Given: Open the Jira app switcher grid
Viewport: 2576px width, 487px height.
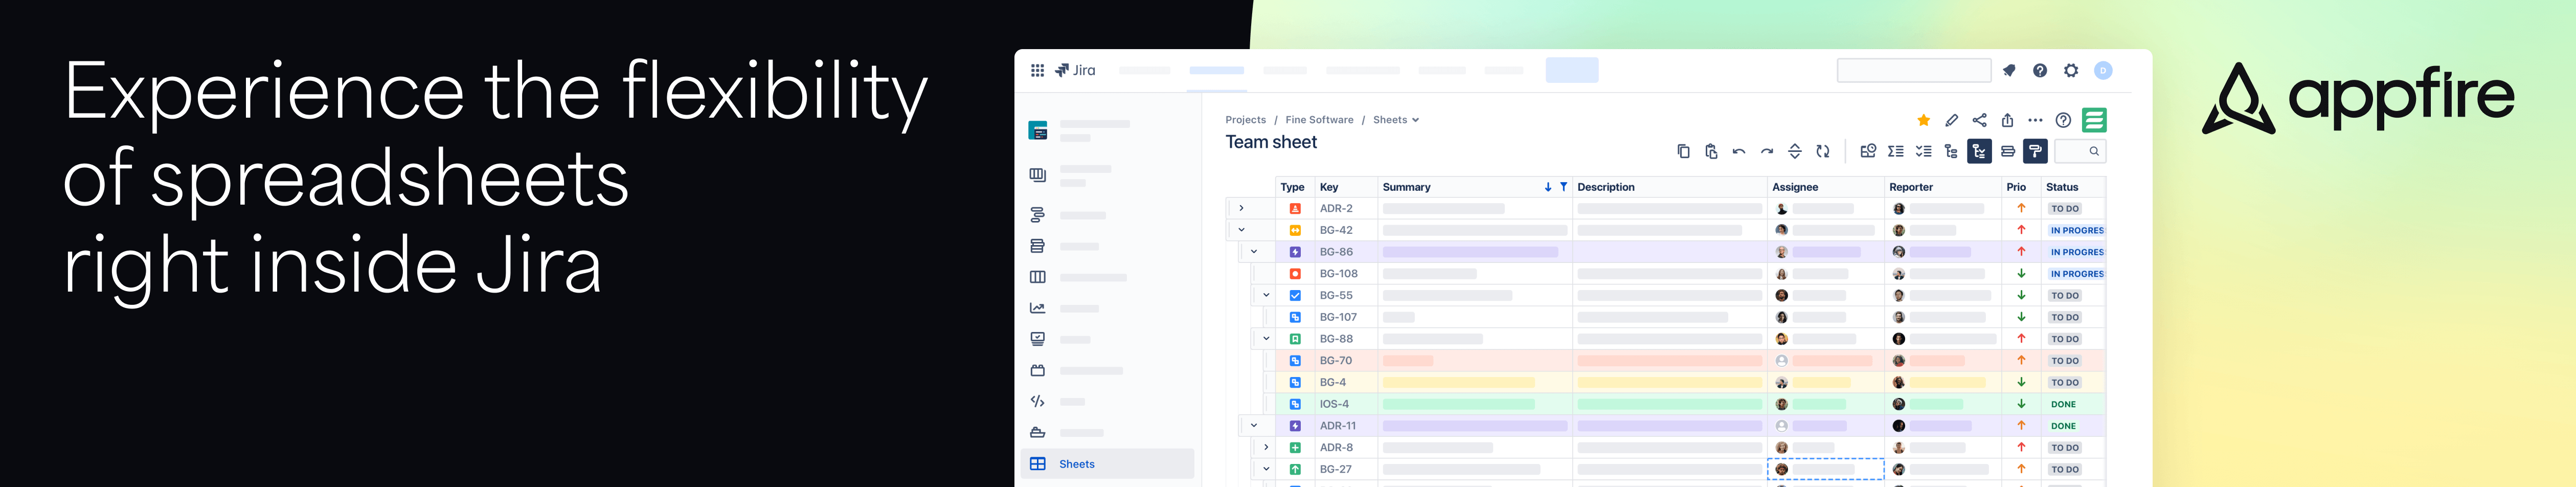Looking at the screenshot, I should click(x=1037, y=70).
